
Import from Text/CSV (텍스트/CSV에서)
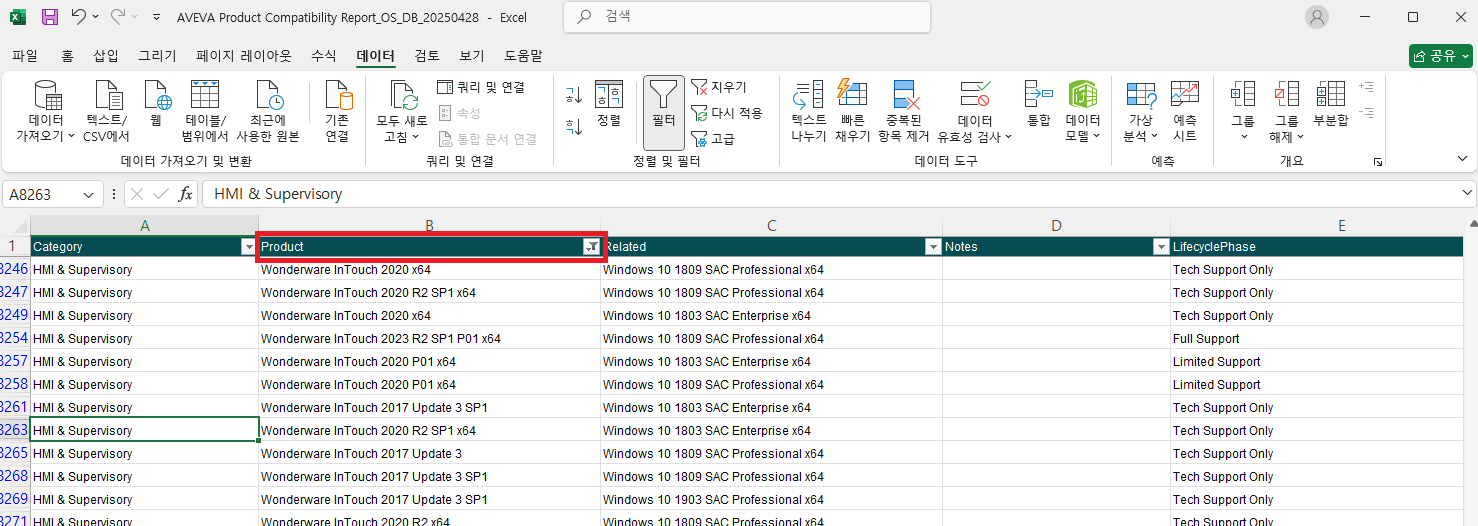pyautogui.click(x=106, y=110)
